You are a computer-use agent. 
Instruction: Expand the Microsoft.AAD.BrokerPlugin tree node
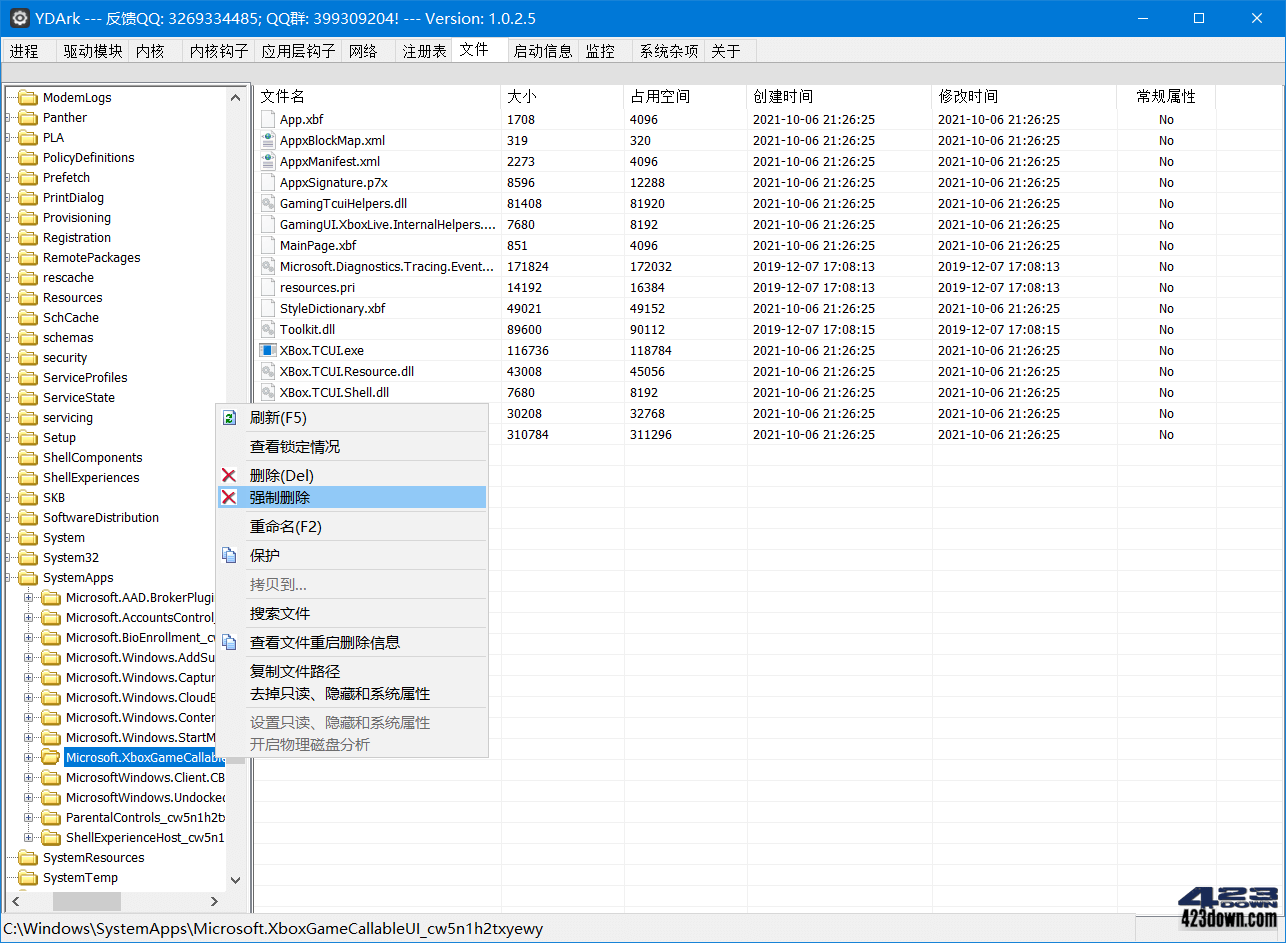[30, 597]
